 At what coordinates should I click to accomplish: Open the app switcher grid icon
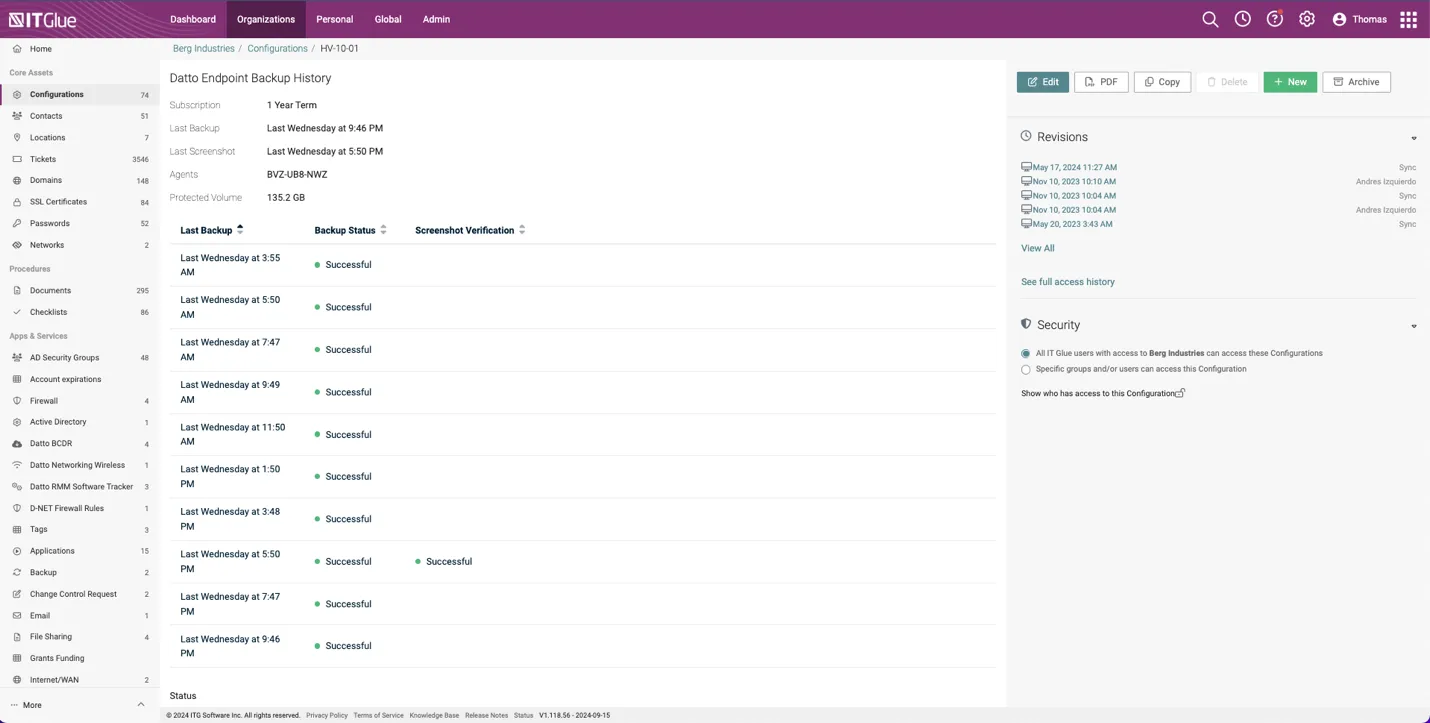(1408, 19)
